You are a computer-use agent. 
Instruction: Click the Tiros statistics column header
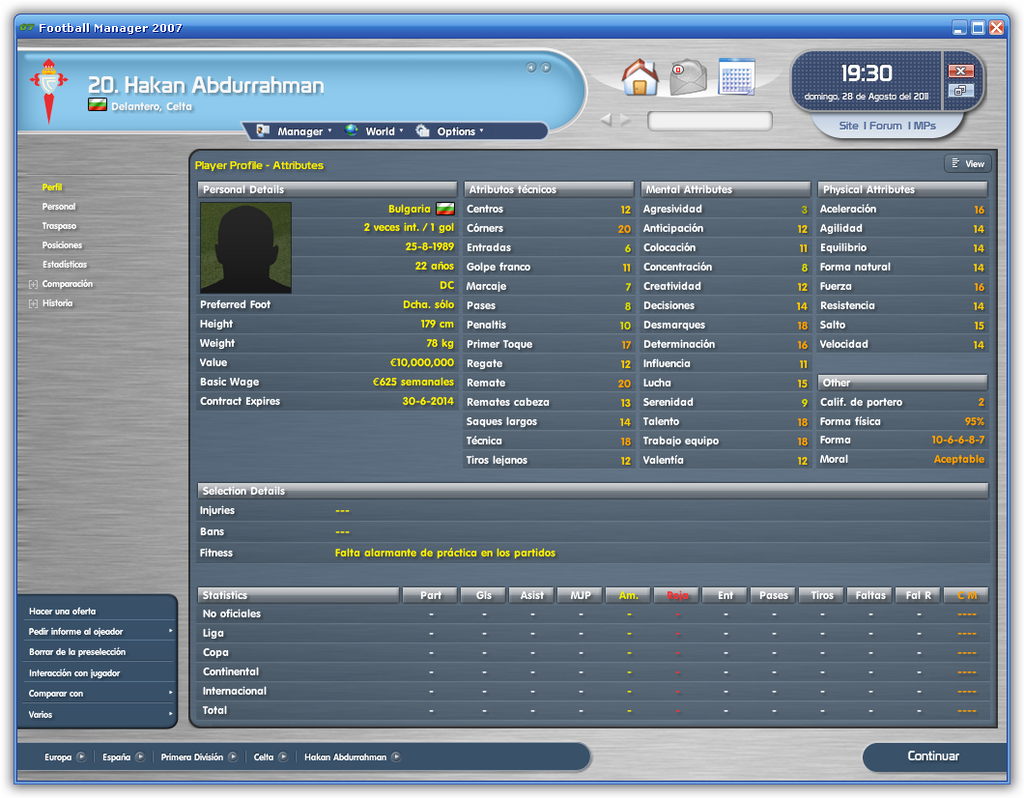(822, 596)
